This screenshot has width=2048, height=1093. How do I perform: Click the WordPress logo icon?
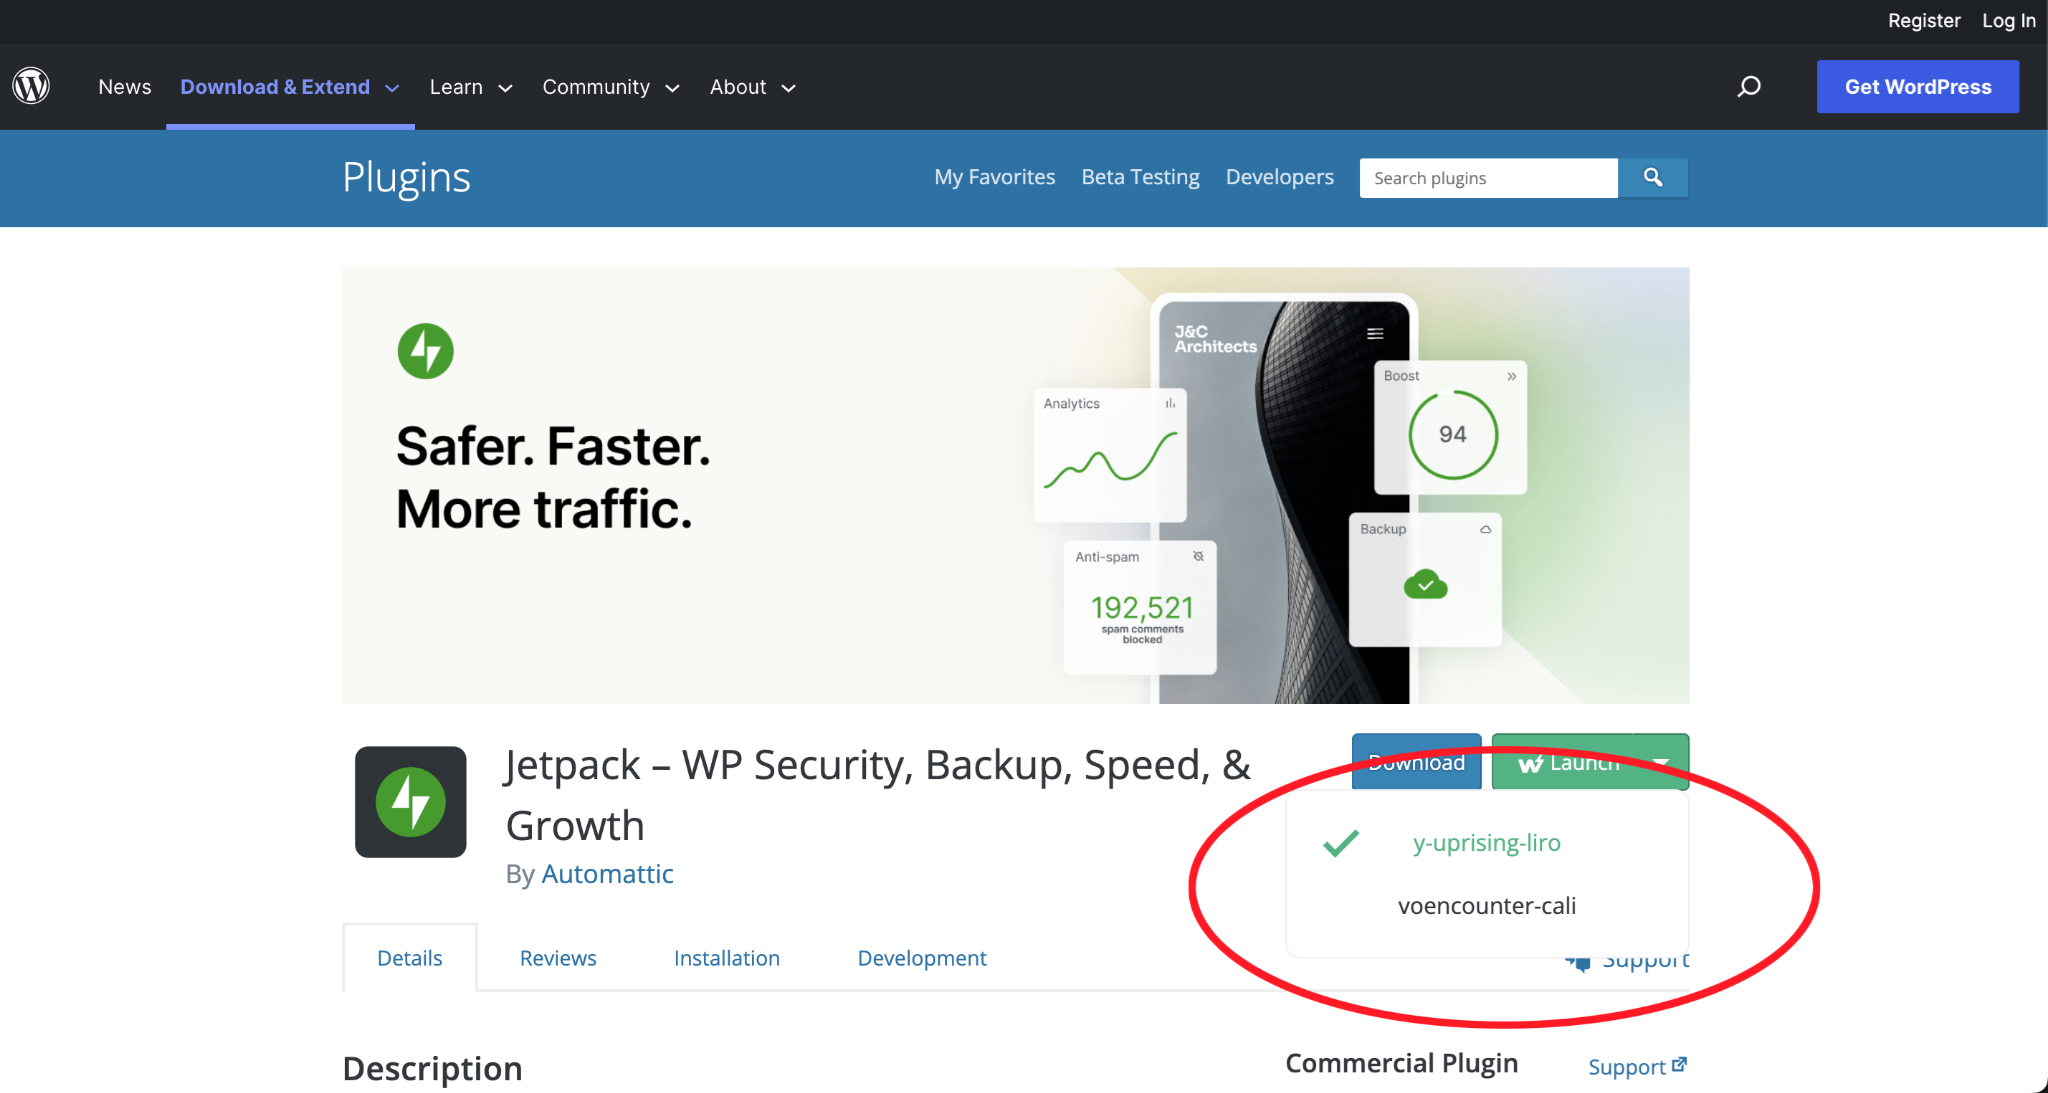click(x=31, y=86)
